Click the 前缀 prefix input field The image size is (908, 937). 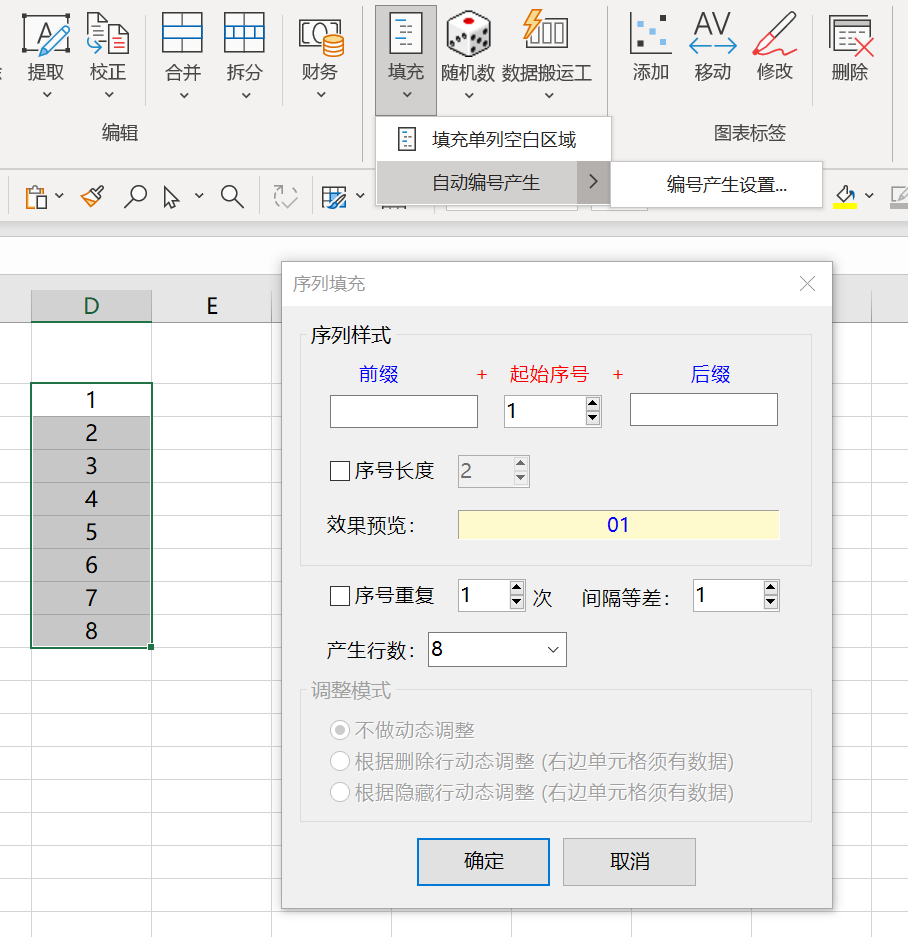point(404,411)
